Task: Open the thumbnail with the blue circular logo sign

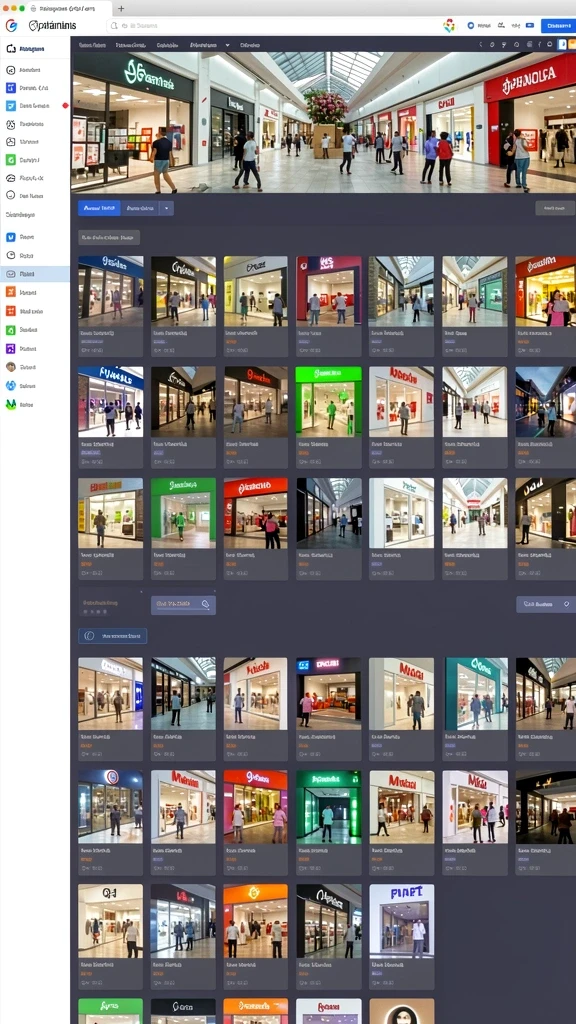Action: pos(110,807)
